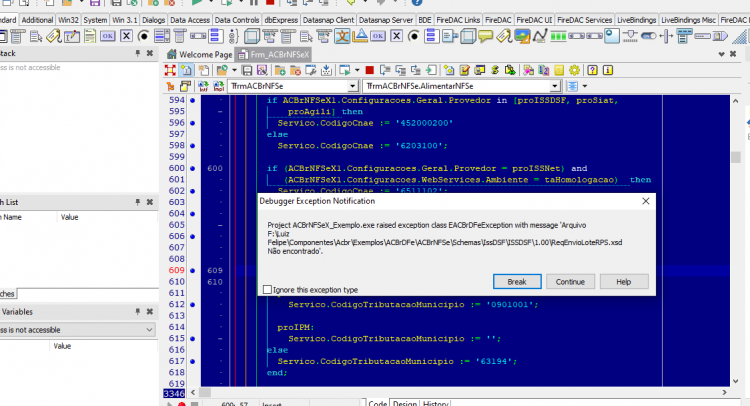Open the Additional component palette tab
Viewport: 750px width, 406px height.
pos(37,20)
